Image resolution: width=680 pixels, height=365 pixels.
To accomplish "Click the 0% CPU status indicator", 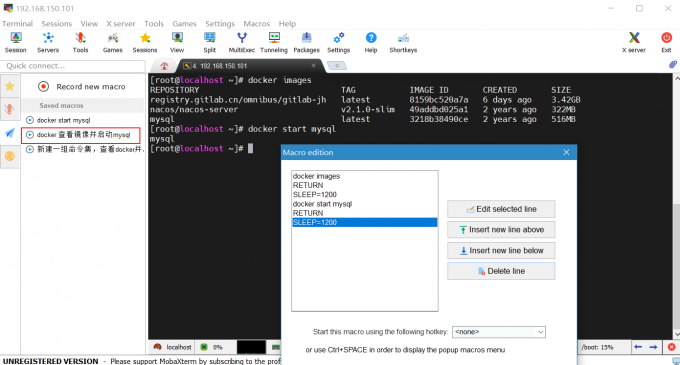I will 212,347.
